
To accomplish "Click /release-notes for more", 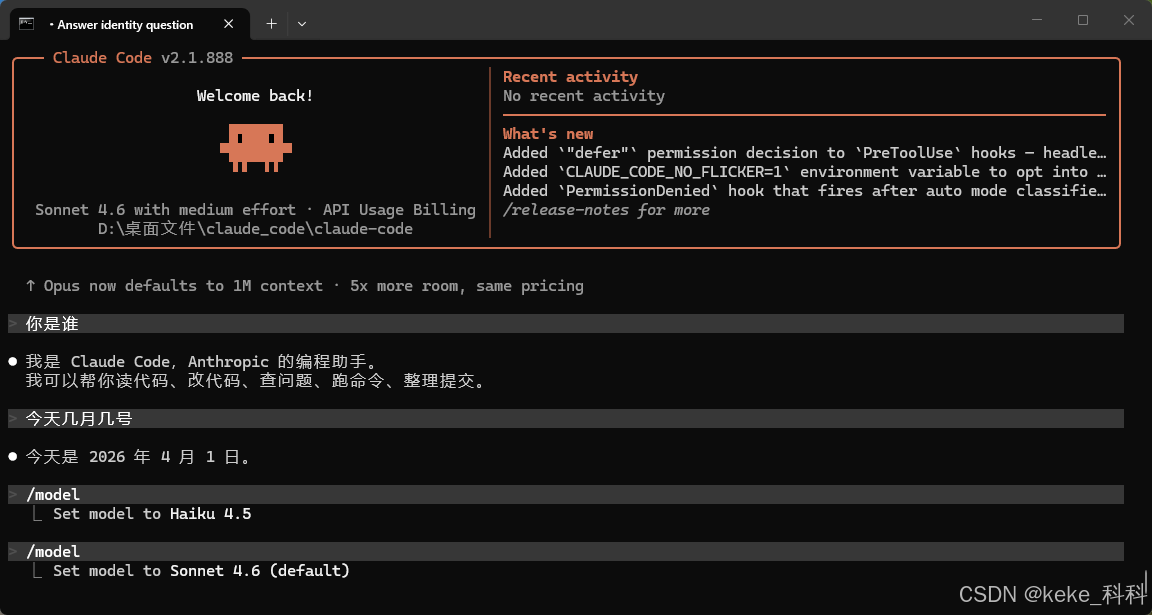I will pos(606,210).
